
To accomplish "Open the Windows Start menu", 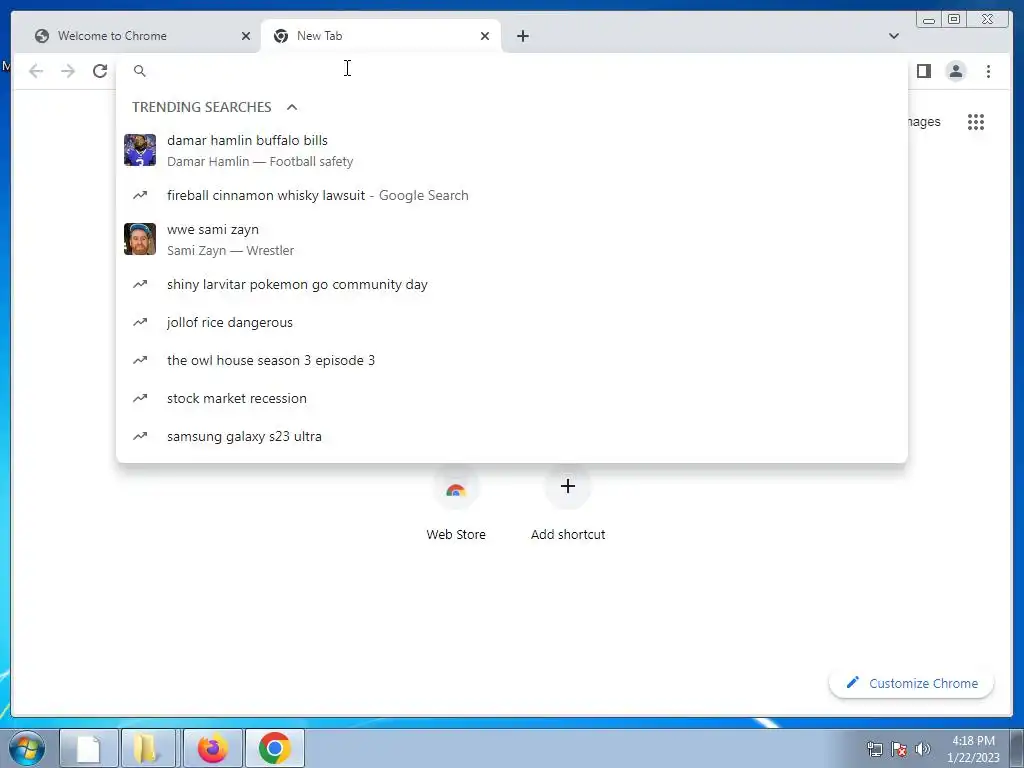I will pos(27,748).
